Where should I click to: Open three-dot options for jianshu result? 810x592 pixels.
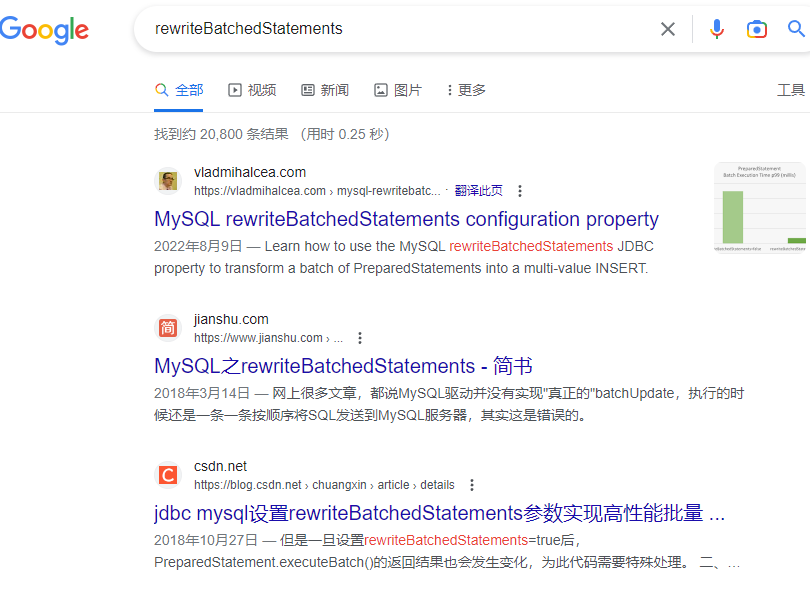point(359,337)
